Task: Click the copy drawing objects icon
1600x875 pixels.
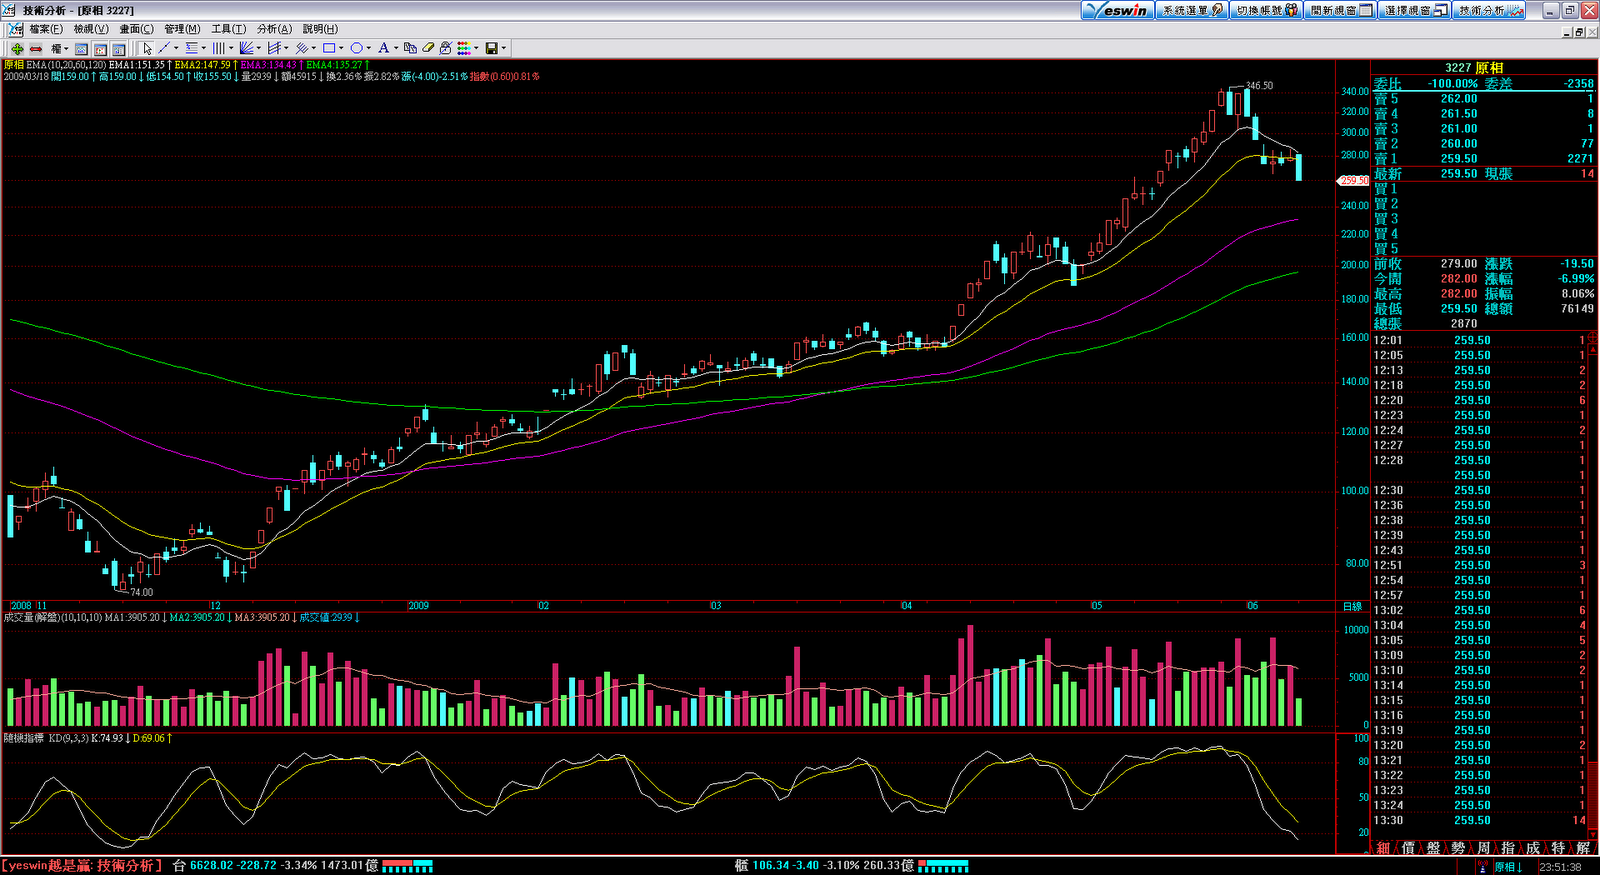Action: coord(411,48)
